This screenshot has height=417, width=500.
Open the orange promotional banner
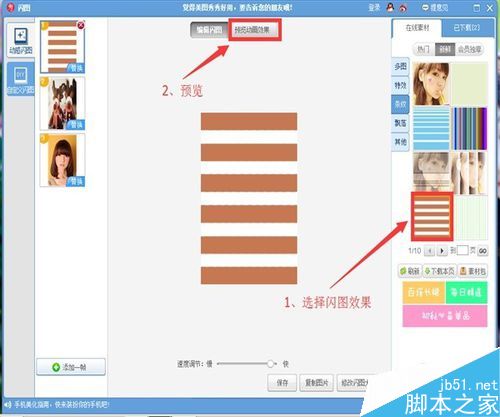[423, 292]
